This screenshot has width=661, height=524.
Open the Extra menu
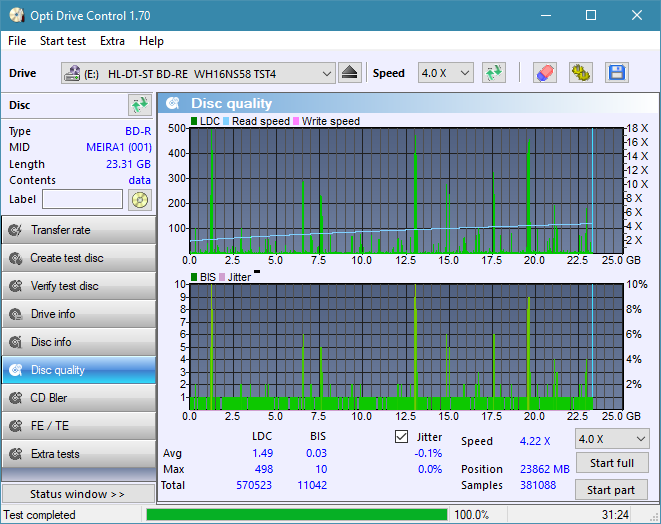(x=112, y=41)
